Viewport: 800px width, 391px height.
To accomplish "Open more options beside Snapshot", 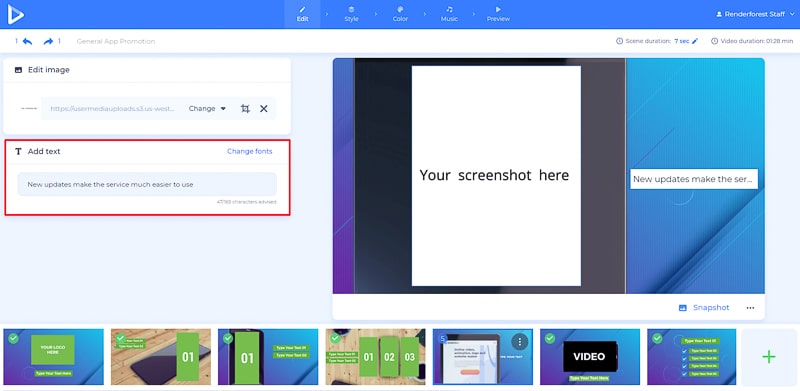I will (x=750, y=308).
